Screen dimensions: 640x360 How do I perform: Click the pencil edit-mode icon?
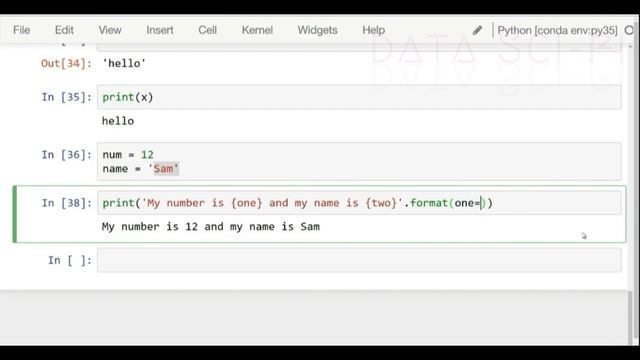click(478, 30)
